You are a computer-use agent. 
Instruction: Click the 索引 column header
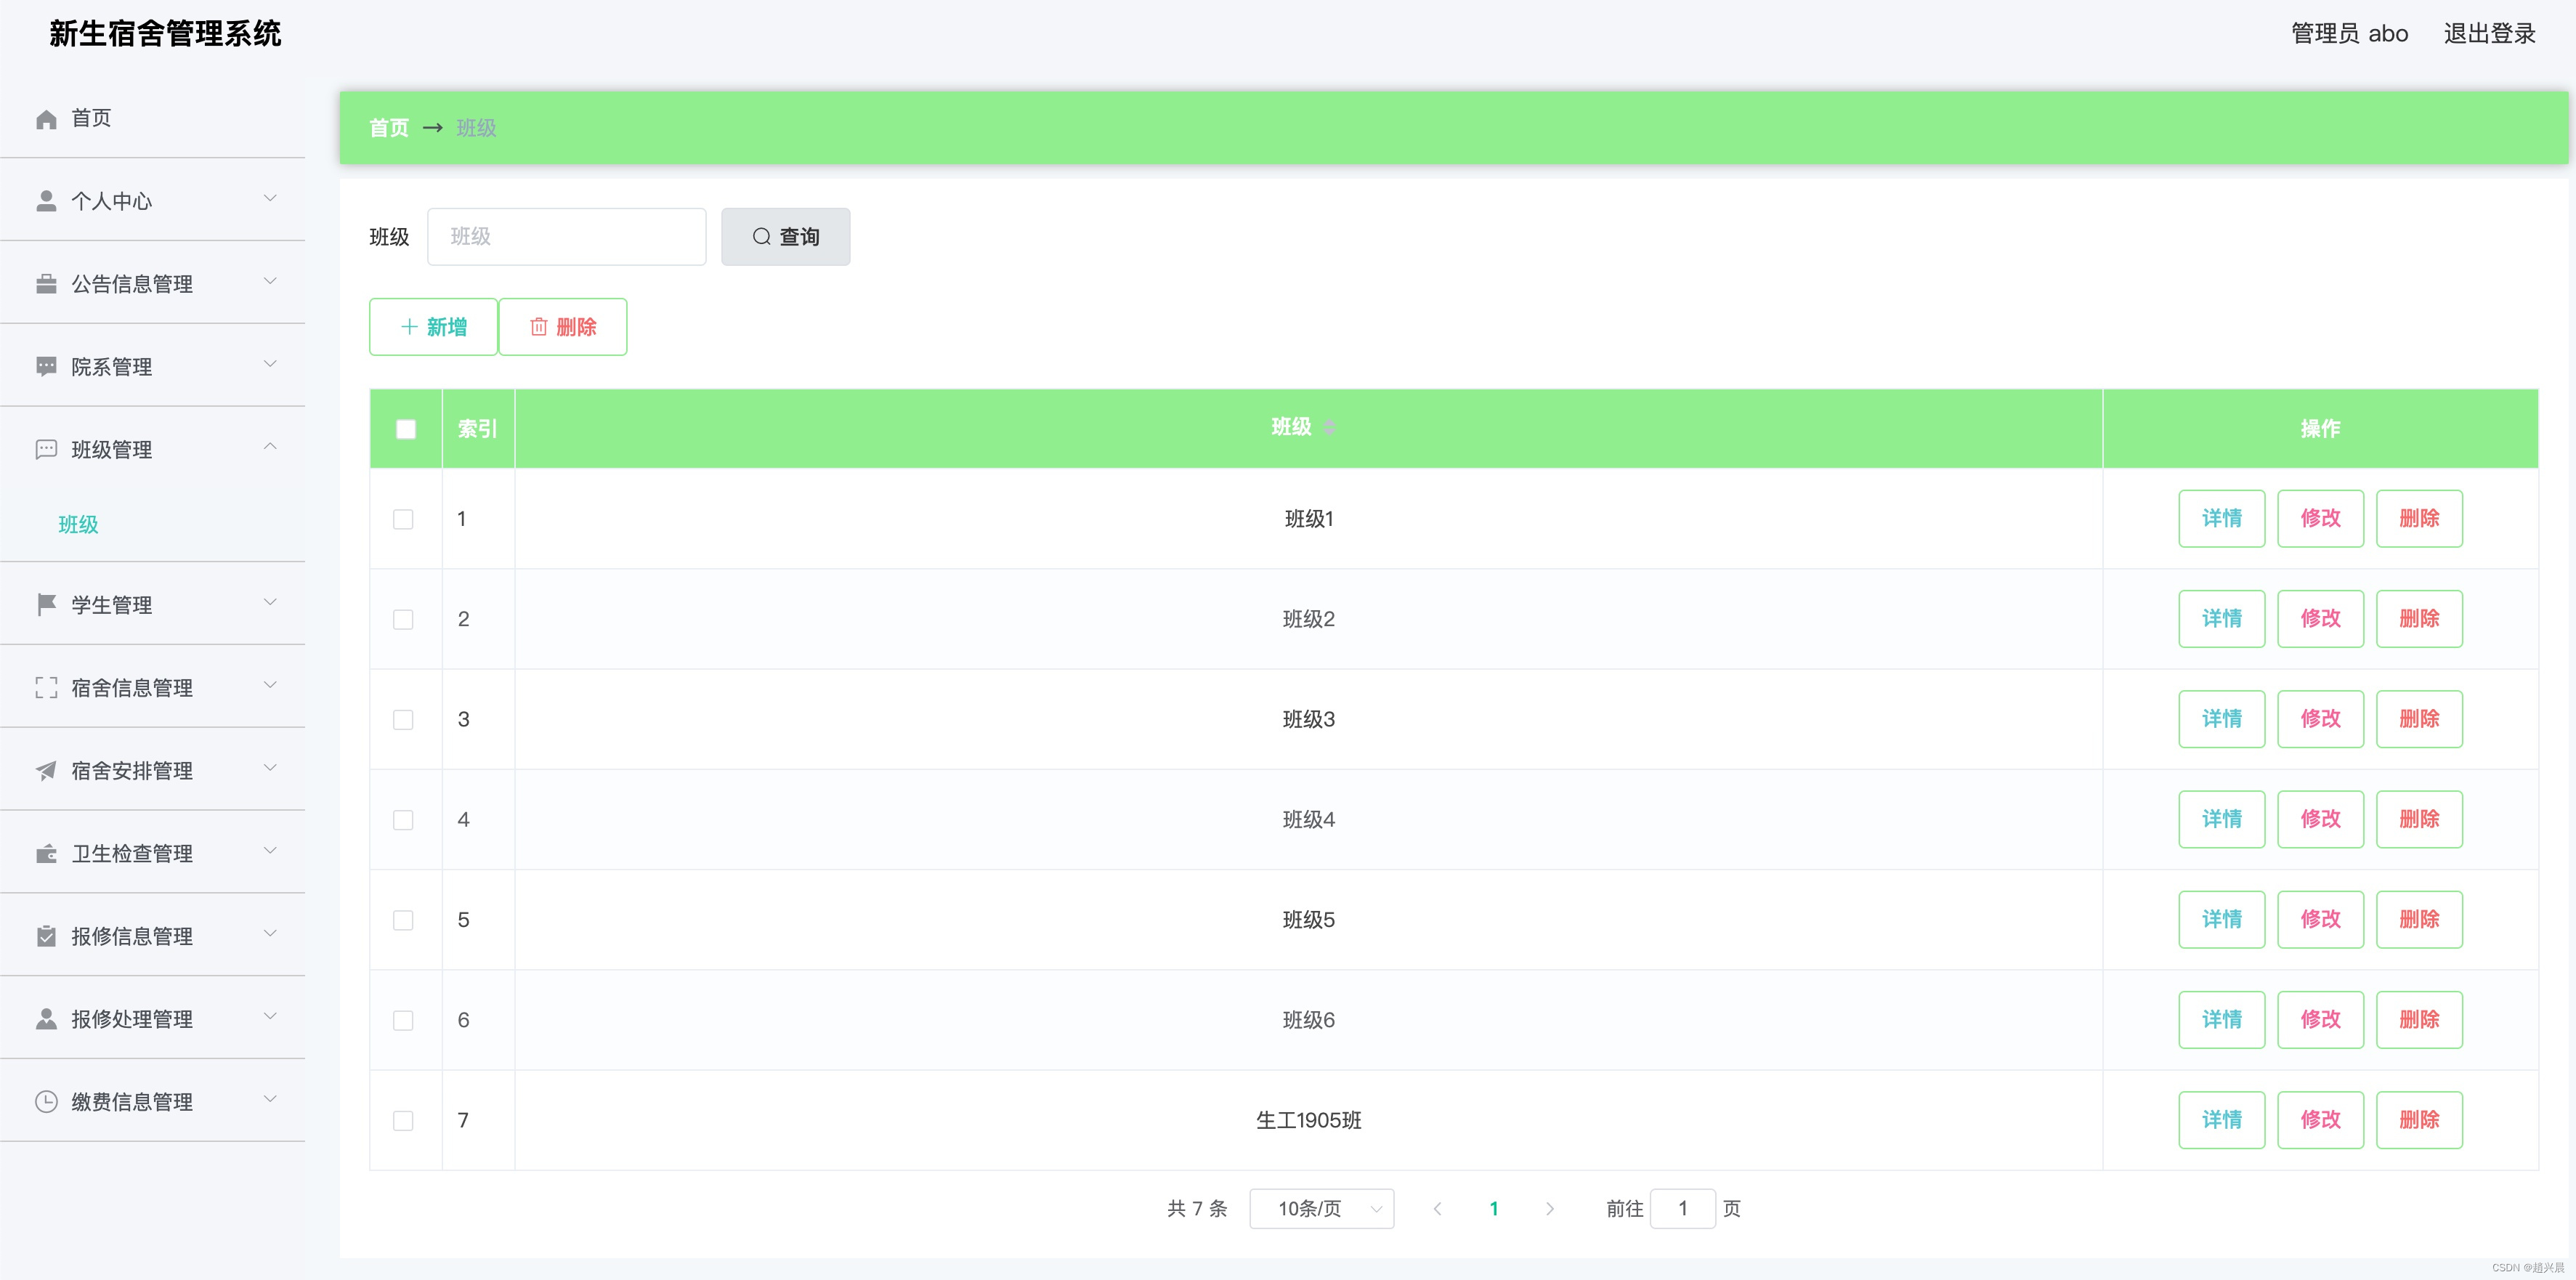pos(478,429)
